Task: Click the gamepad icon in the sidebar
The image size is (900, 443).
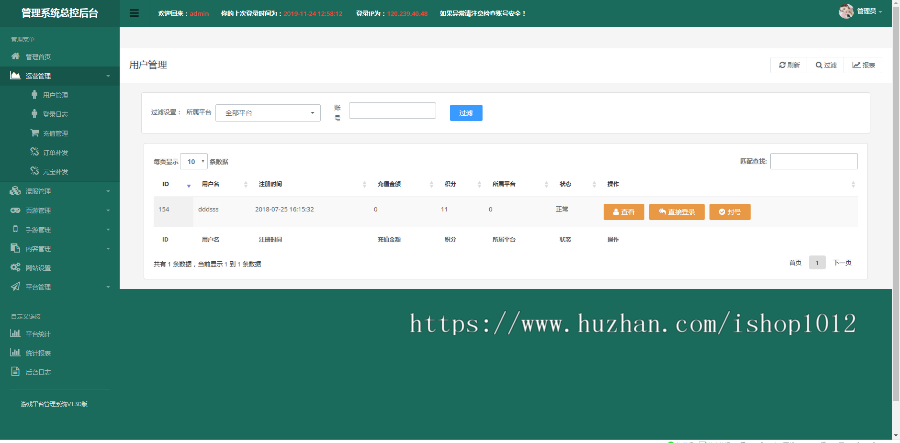Action: [15, 210]
